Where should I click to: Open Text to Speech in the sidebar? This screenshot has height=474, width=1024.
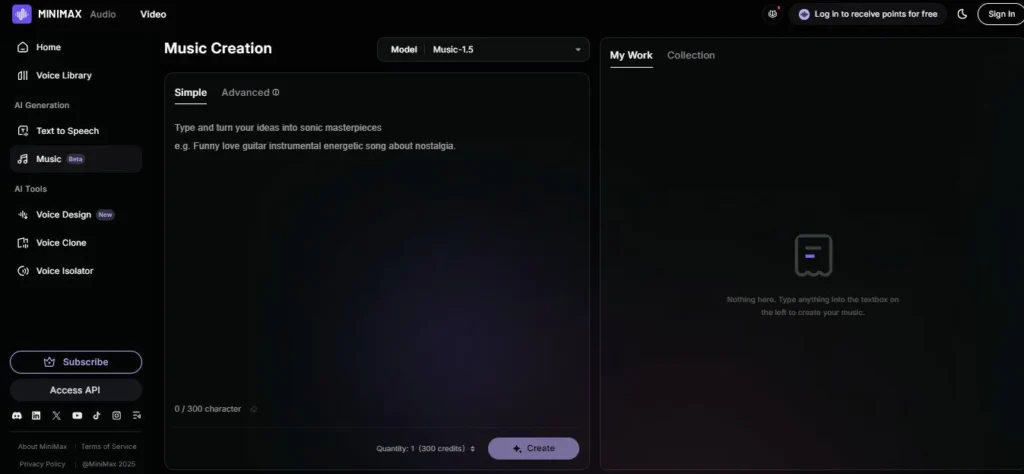point(76,131)
